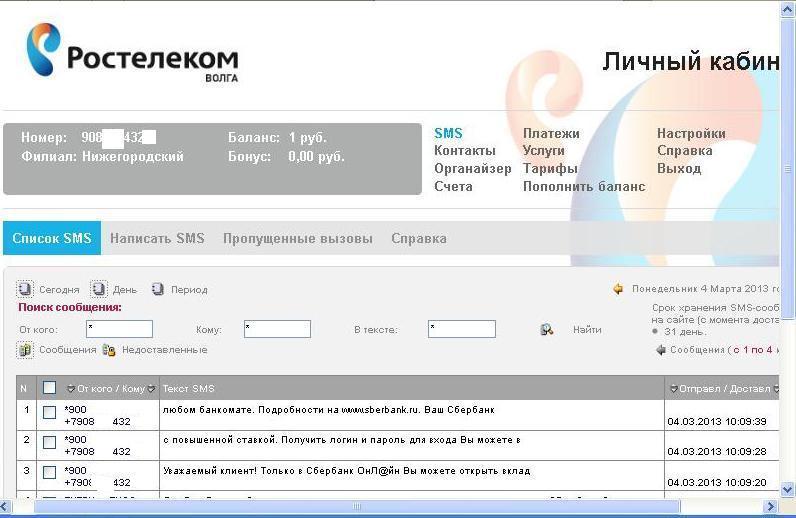This screenshot has width=796, height=518.
Task: Click sort arrow left of Отправл / Доставл
Action: (x=672, y=389)
